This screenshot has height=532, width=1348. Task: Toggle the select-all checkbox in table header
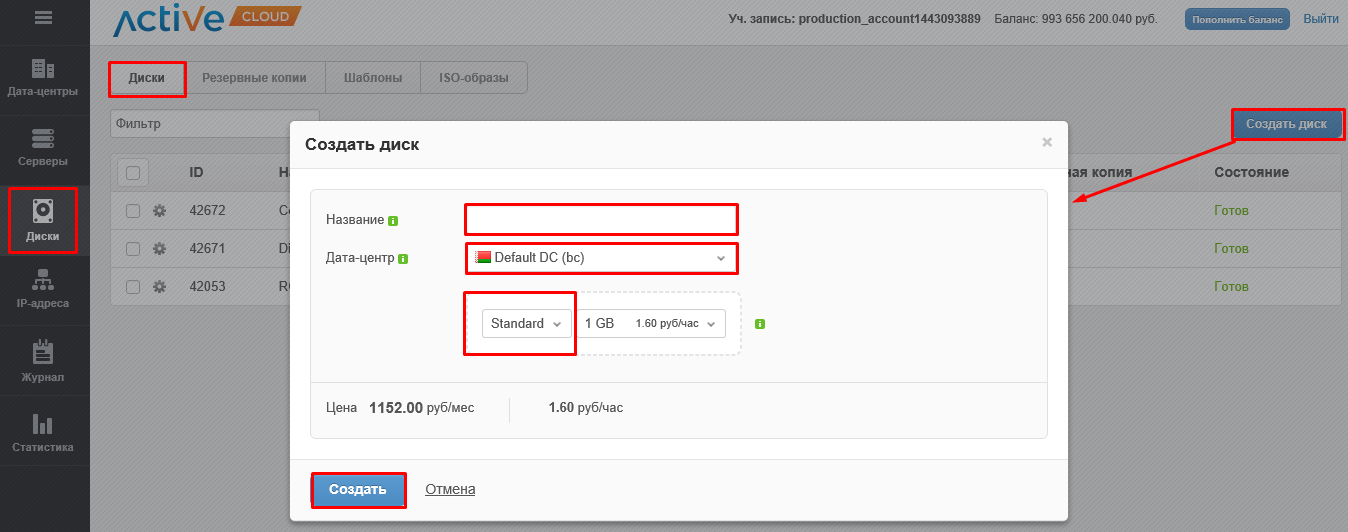[x=133, y=172]
